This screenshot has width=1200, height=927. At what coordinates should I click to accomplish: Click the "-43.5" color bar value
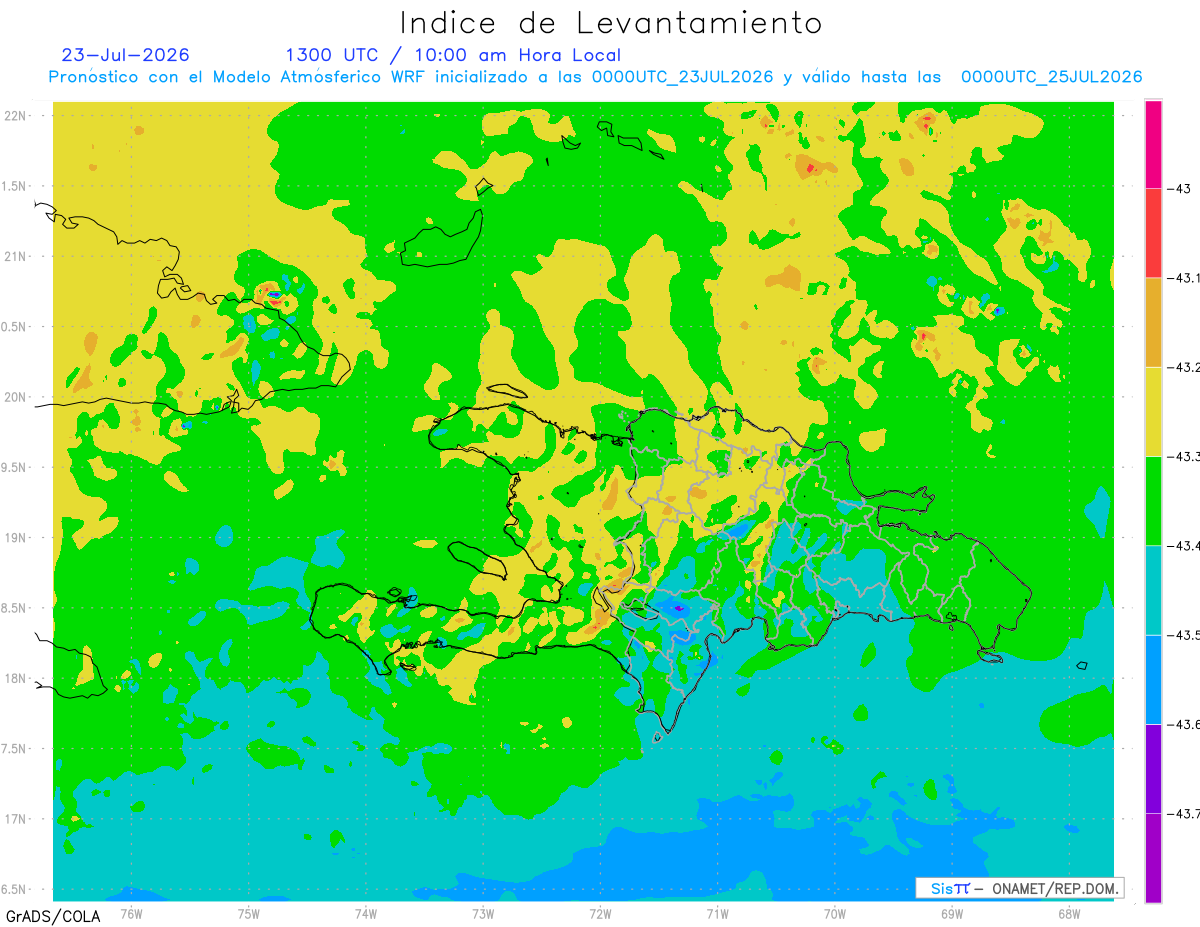1183,635
